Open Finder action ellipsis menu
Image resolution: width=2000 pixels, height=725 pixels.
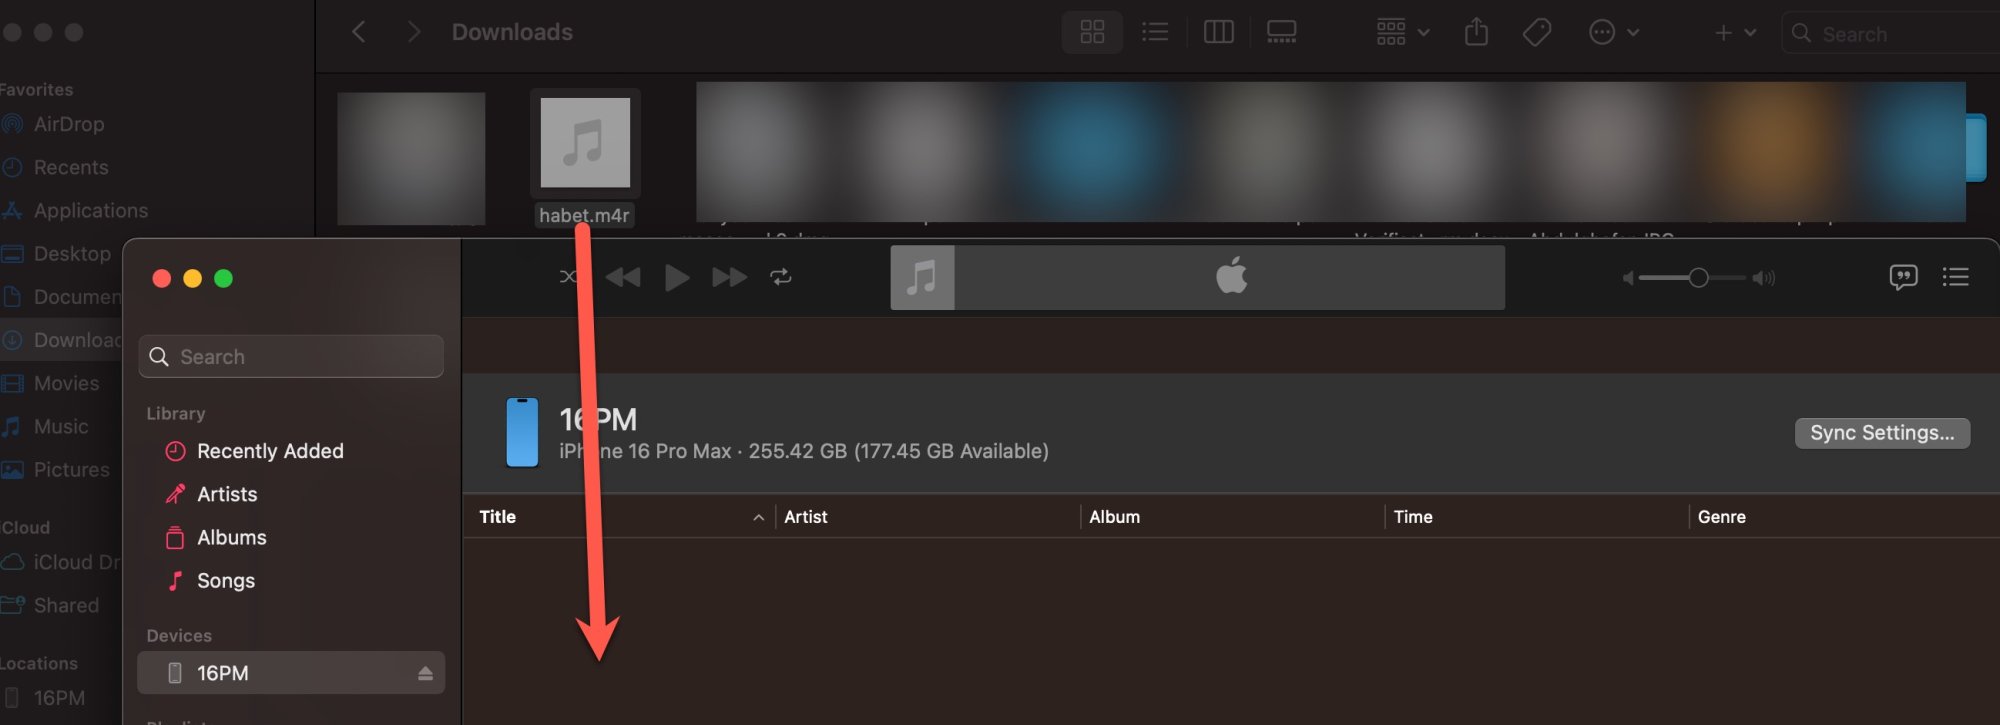pyautogui.click(x=1613, y=32)
